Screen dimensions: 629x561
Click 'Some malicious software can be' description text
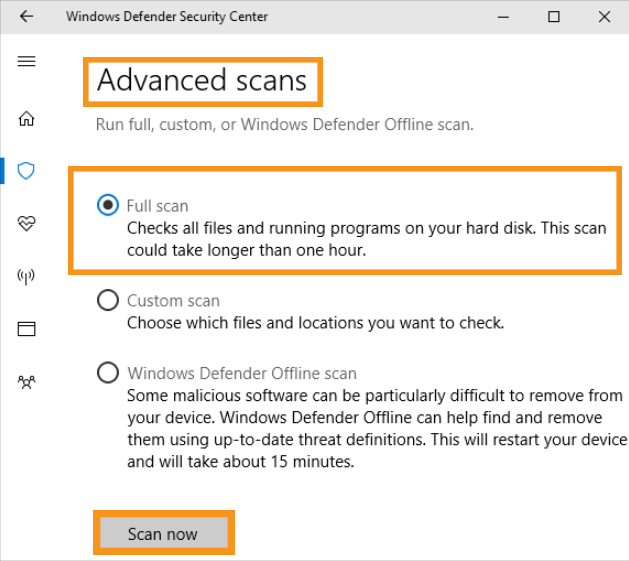pyautogui.click(x=377, y=429)
